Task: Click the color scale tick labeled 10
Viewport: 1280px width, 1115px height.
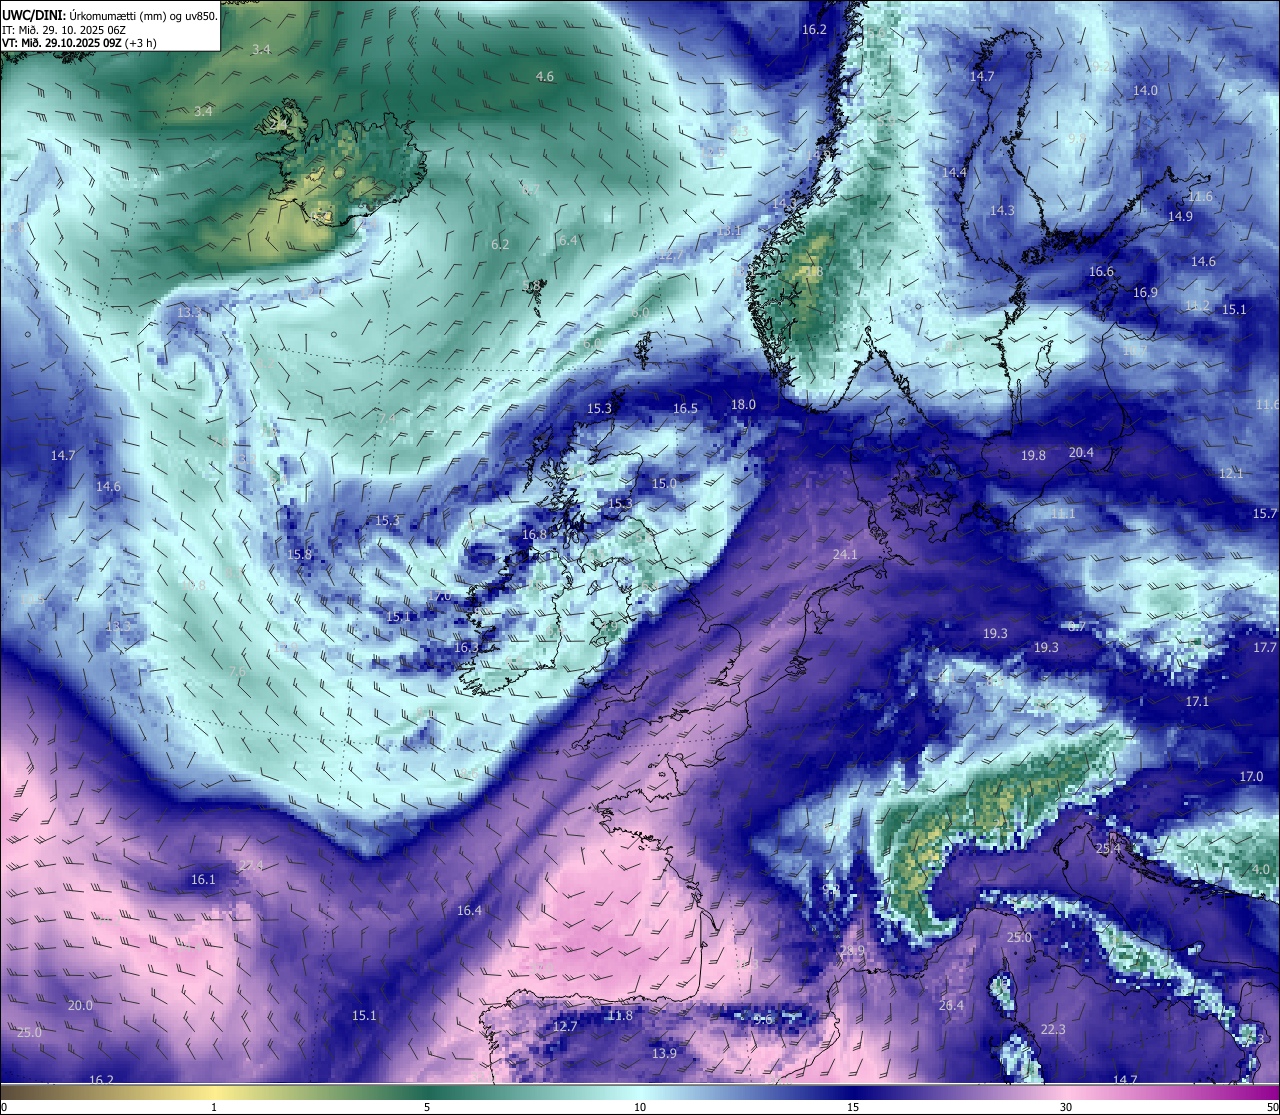Action: click(640, 1107)
